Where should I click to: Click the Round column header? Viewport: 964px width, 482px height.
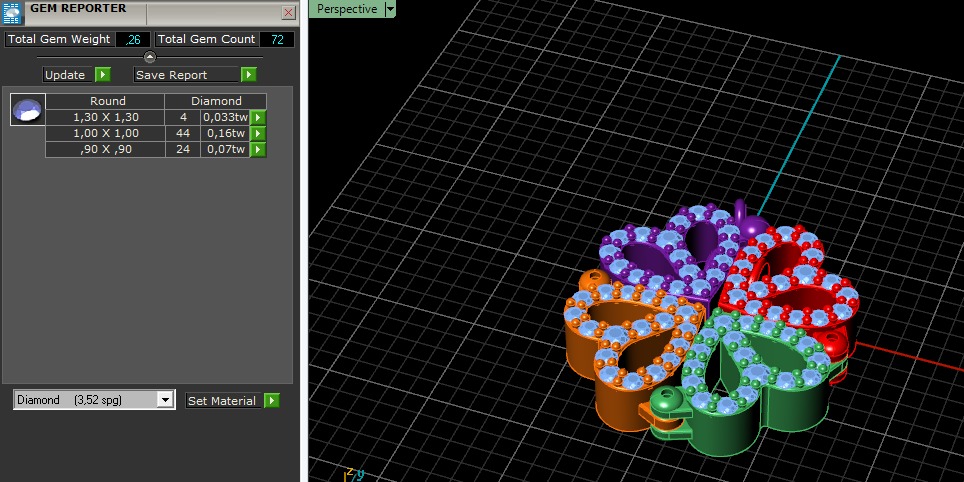(105, 101)
